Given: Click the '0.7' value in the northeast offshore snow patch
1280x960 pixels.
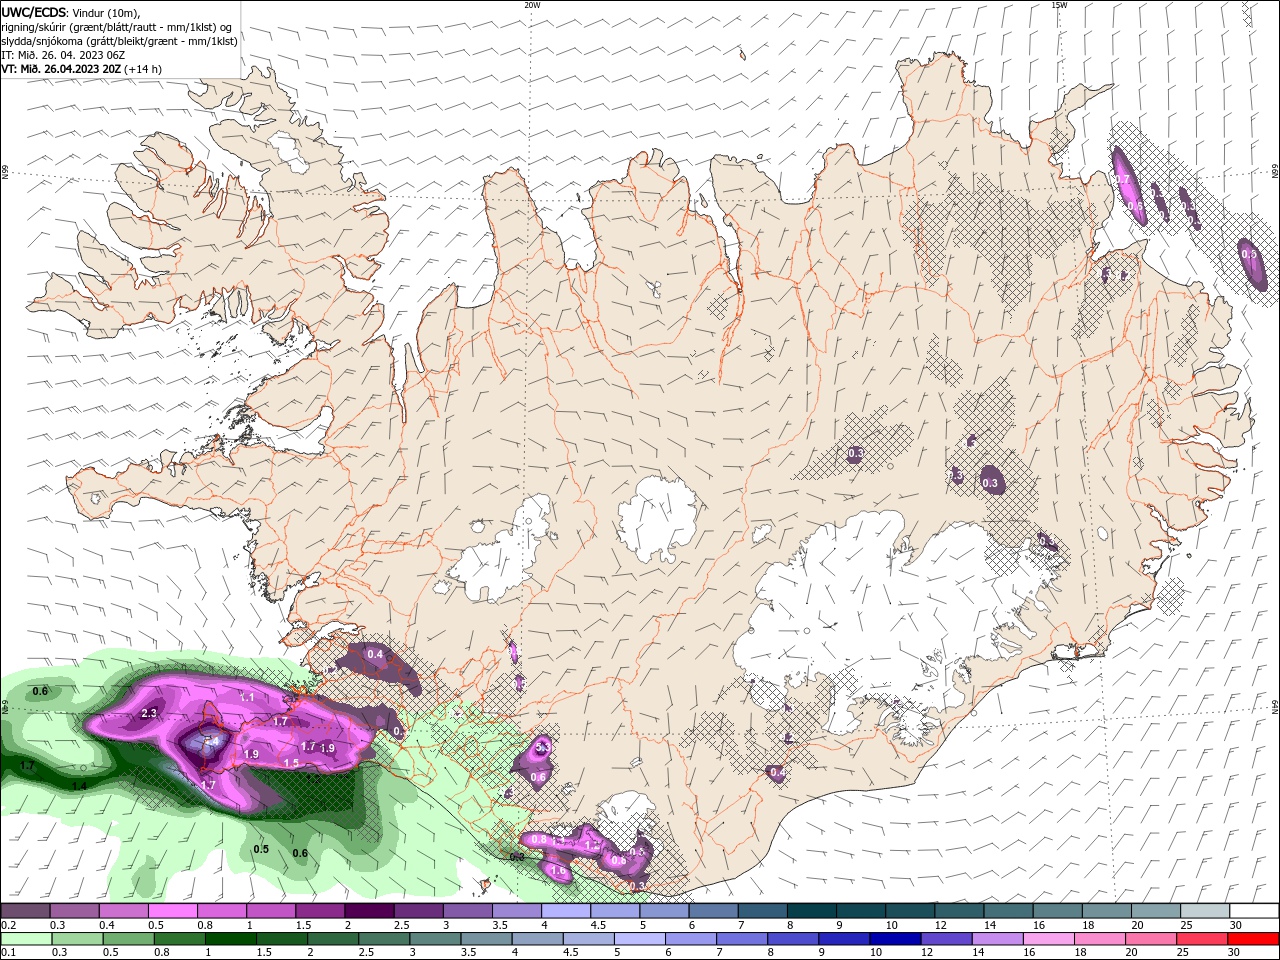Looking at the screenshot, I should click(x=1122, y=180).
